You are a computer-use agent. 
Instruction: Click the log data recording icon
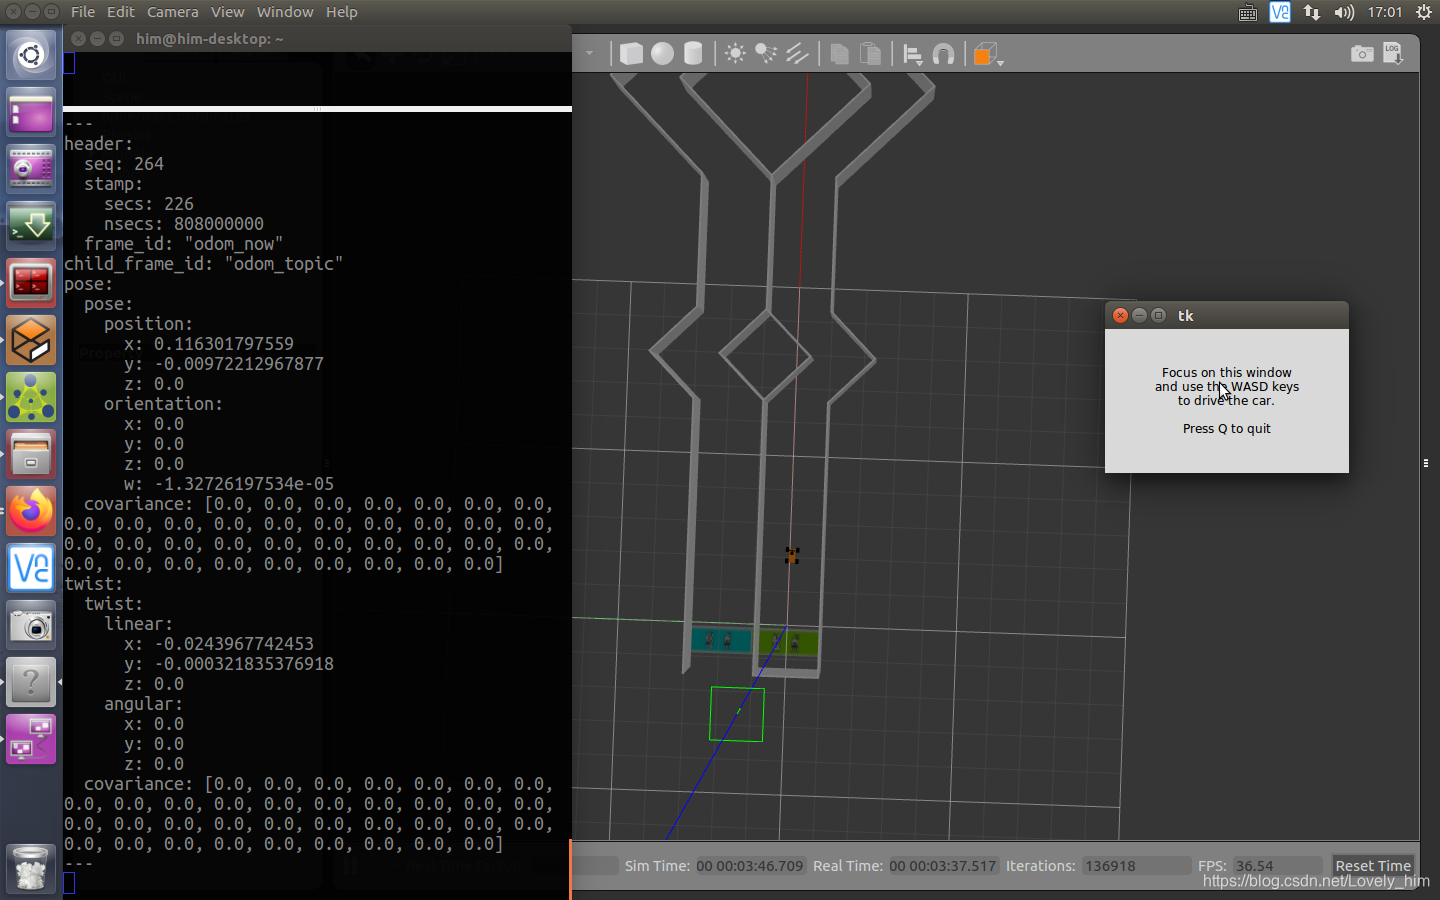click(1393, 53)
